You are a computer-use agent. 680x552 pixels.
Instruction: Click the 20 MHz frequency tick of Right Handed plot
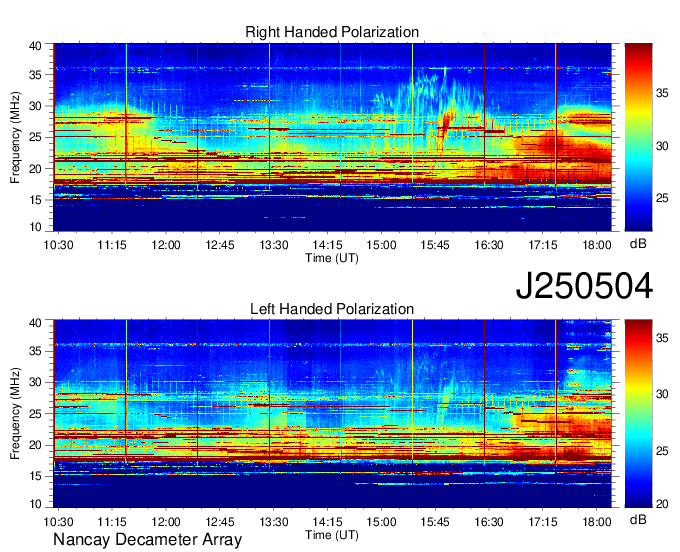point(35,169)
